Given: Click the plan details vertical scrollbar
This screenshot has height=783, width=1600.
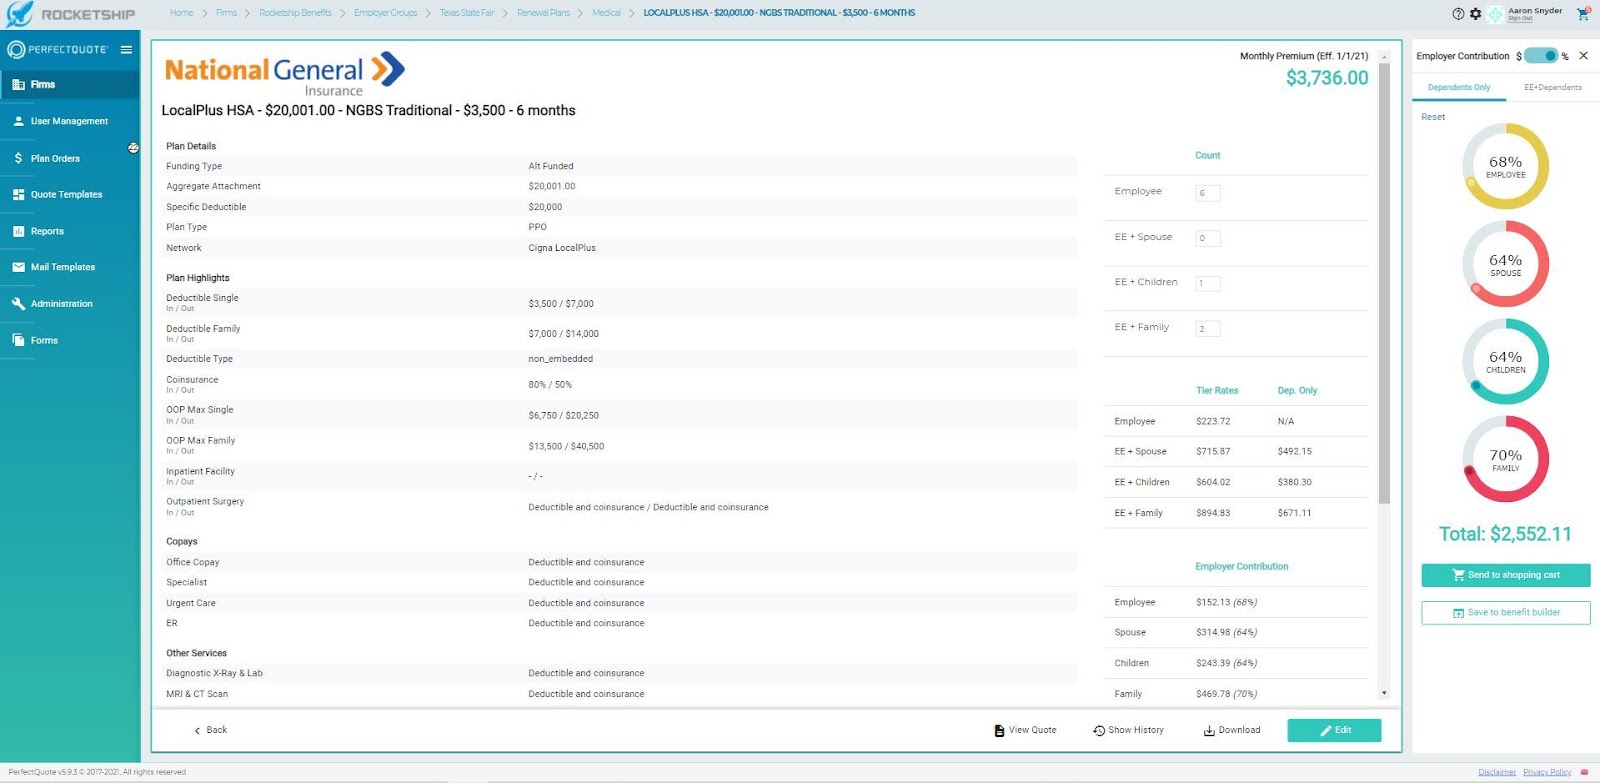Looking at the screenshot, I should tap(1384, 284).
